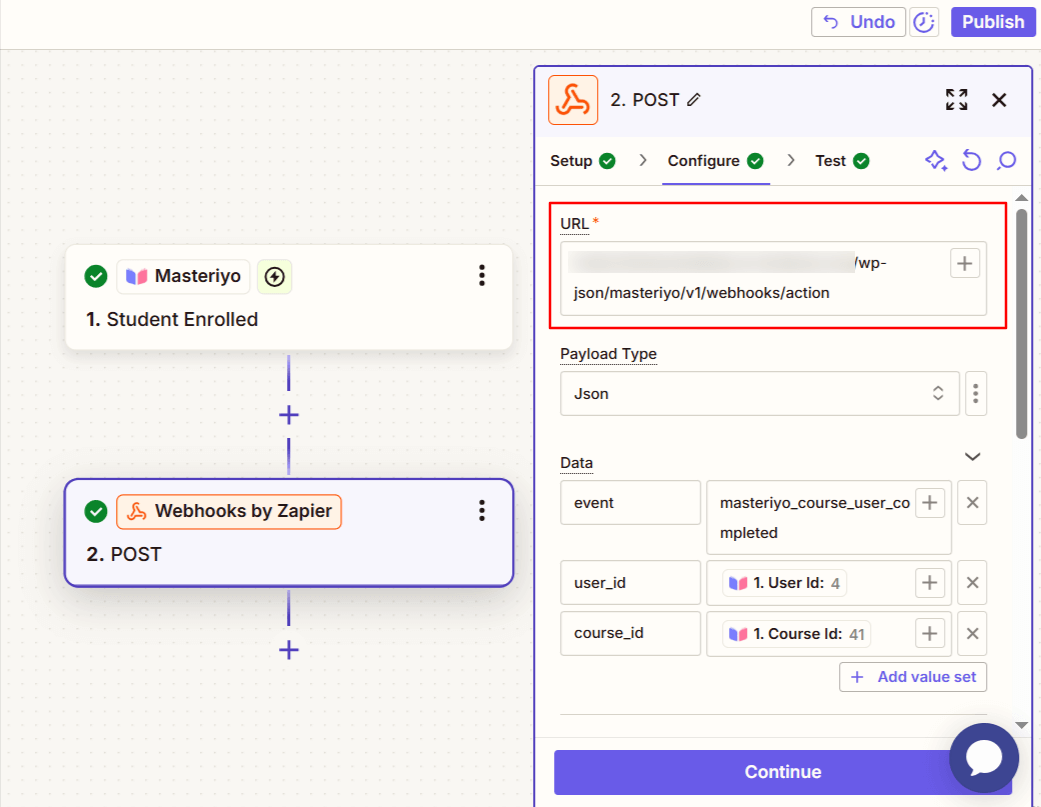Add a step after the POST step
The image size is (1041, 807).
pos(289,650)
